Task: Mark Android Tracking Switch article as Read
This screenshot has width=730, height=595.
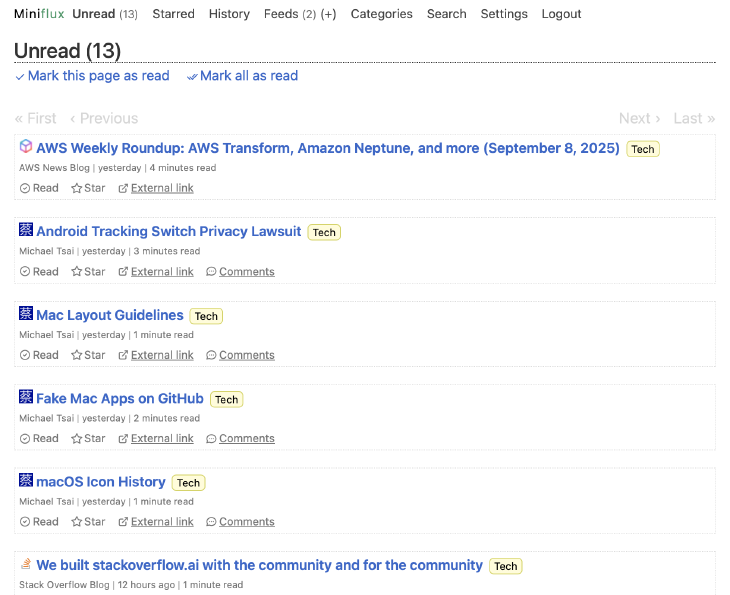Action: pos(39,271)
